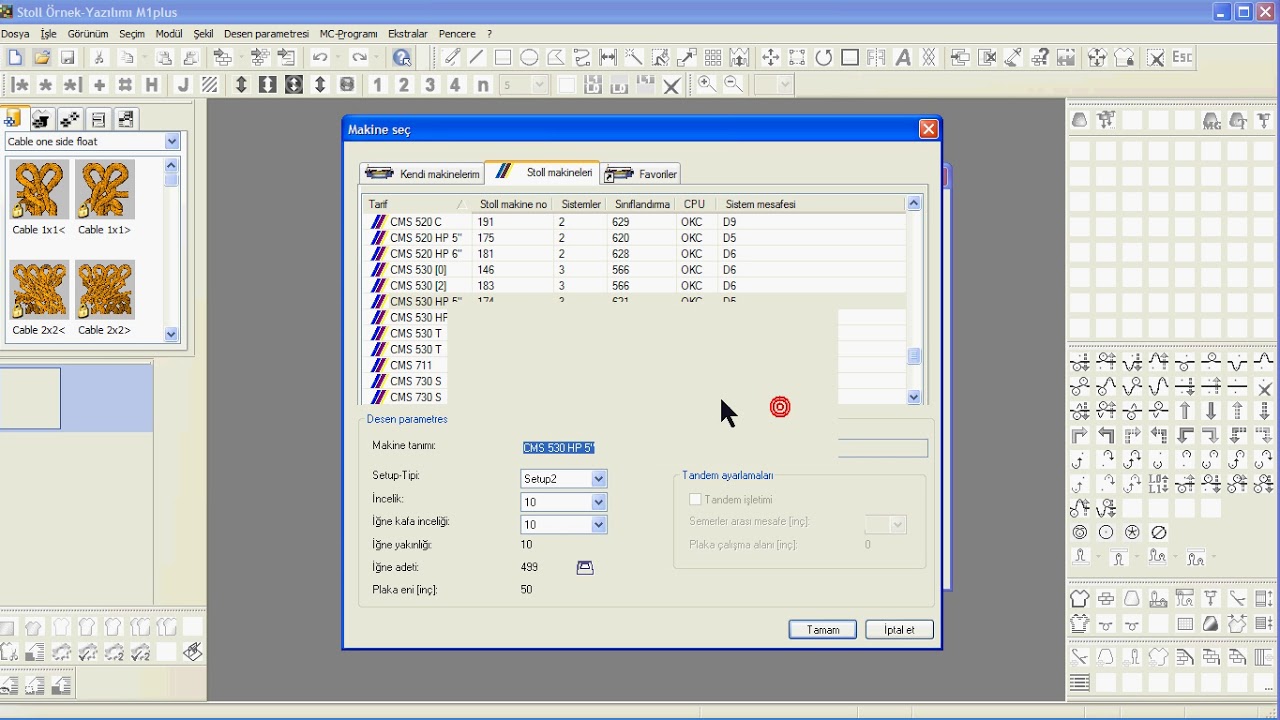Click the number 1 system icon

(x=378, y=85)
